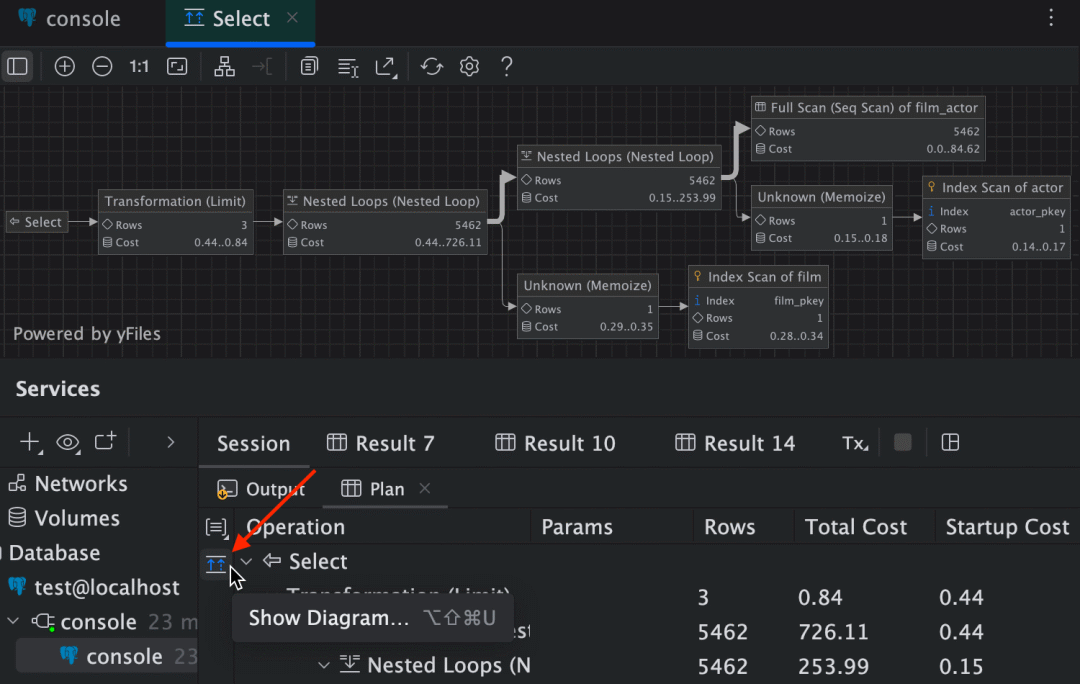This screenshot has width=1080, height=684.
Task: Toggle the split view icon near Tx
Action: pyautogui.click(x=949, y=442)
